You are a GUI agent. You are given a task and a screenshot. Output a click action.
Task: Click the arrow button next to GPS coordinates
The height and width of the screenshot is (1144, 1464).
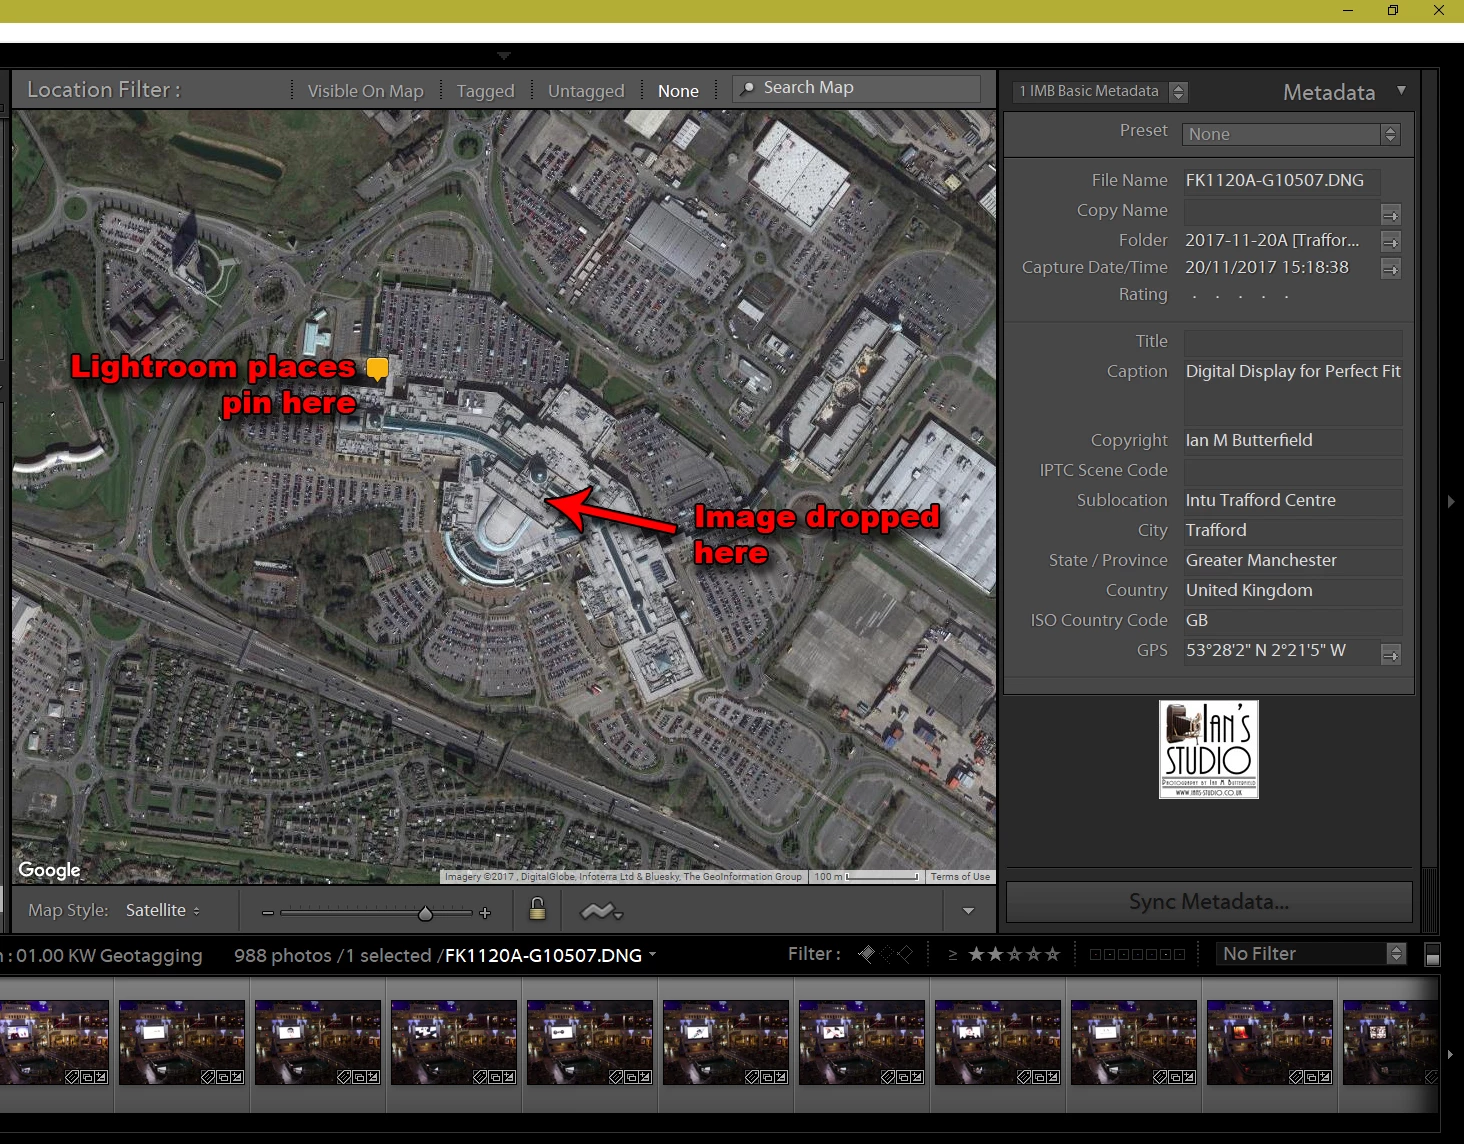(1390, 654)
